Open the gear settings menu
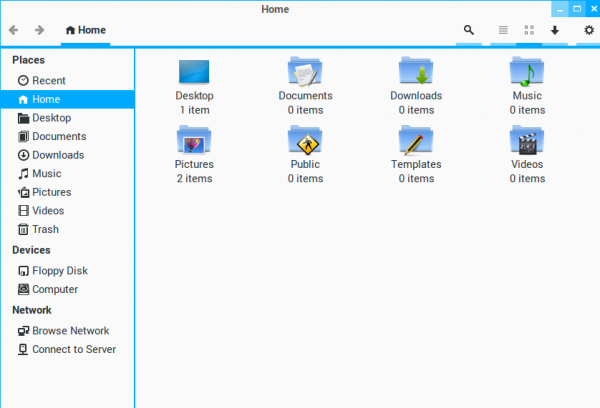The height and width of the screenshot is (408, 600). [589, 30]
